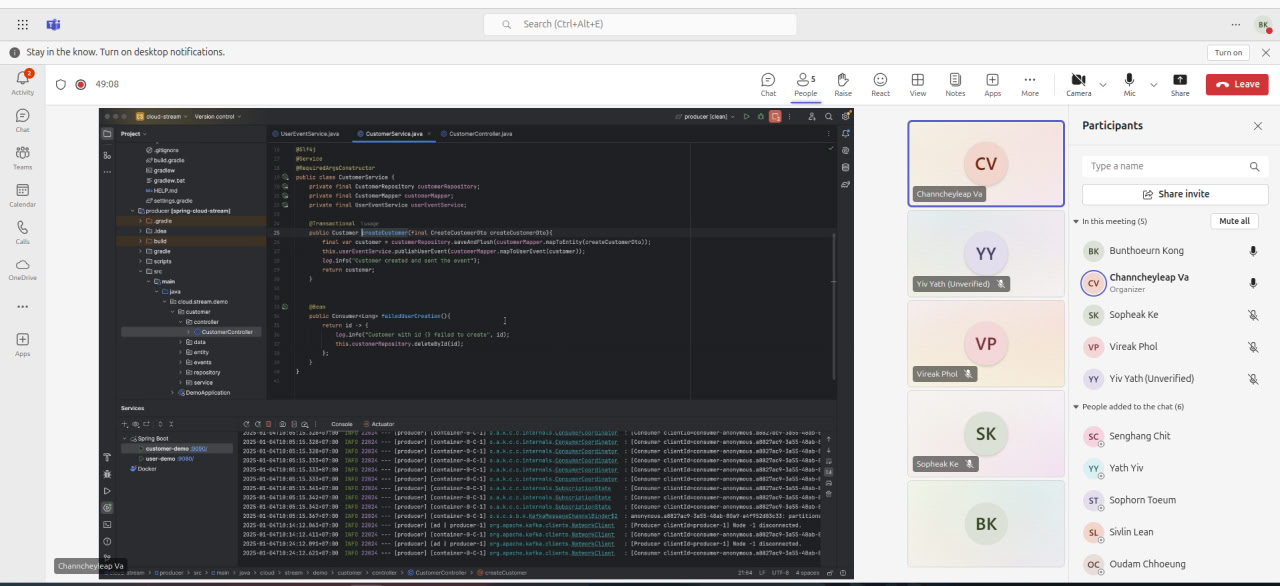Click the recording indicator icon
Screen dimensions: 1280x586
(x=81, y=85)
